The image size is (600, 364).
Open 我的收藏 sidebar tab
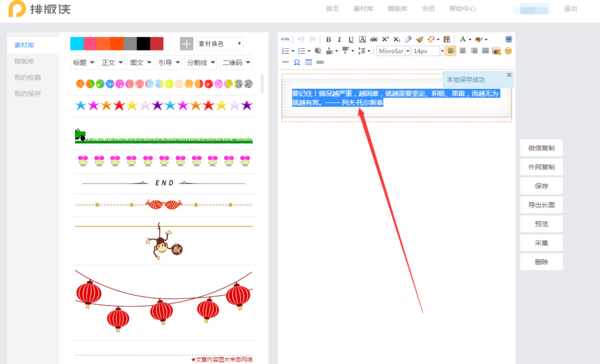28,77
